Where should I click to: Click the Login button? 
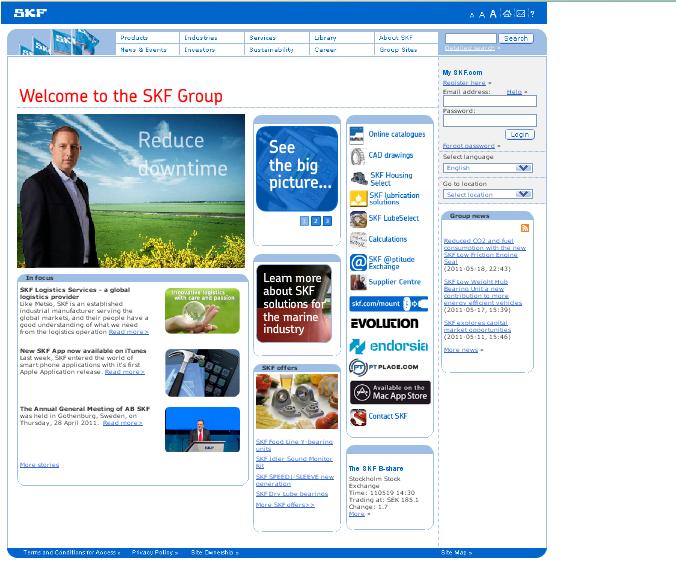click(x=520, y=135)
